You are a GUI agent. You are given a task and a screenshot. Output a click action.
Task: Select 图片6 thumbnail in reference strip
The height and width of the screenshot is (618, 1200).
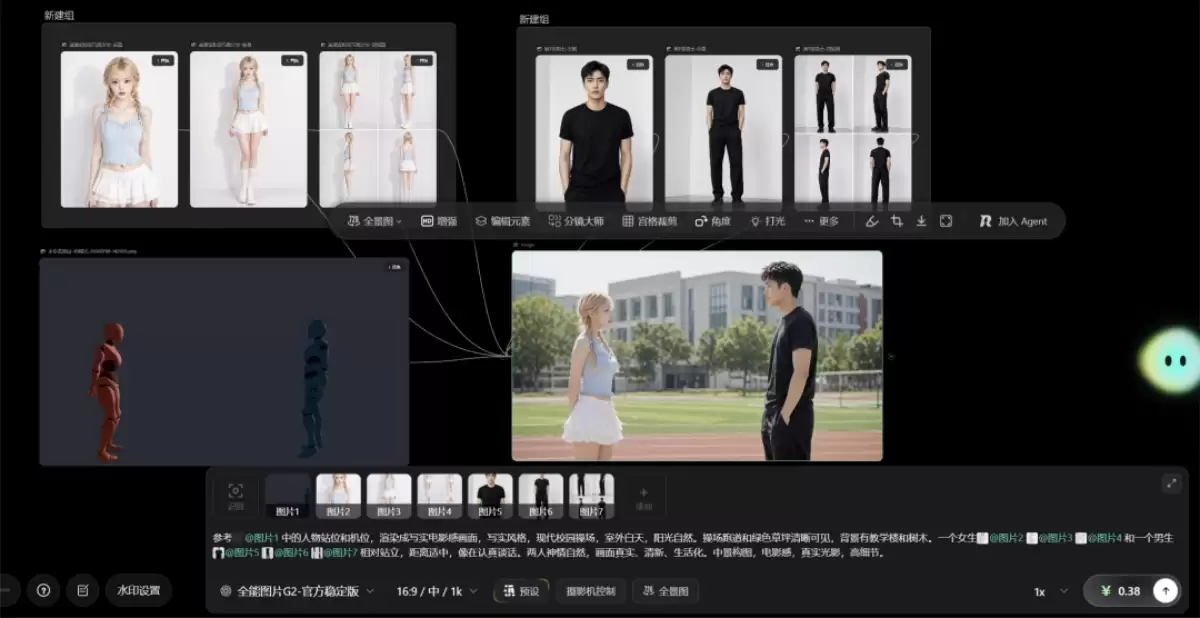tap(541, 495)
